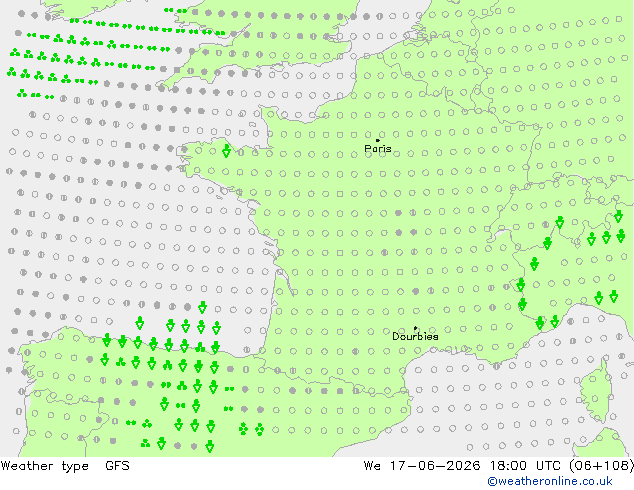Click the lone green shower symbol over Brittany
This screenshot has width=634, height=490.
pos(226,151)
